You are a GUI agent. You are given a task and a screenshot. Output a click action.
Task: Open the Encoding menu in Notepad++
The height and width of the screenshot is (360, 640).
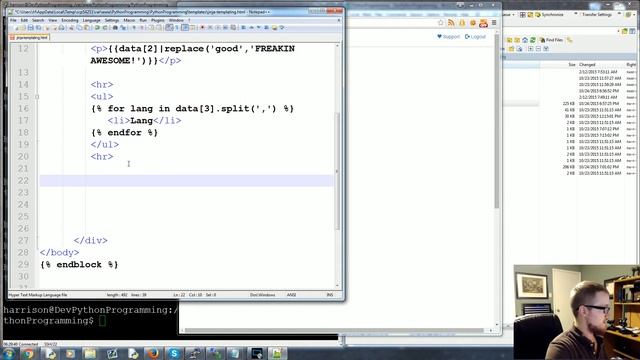(x=70, y=20)
